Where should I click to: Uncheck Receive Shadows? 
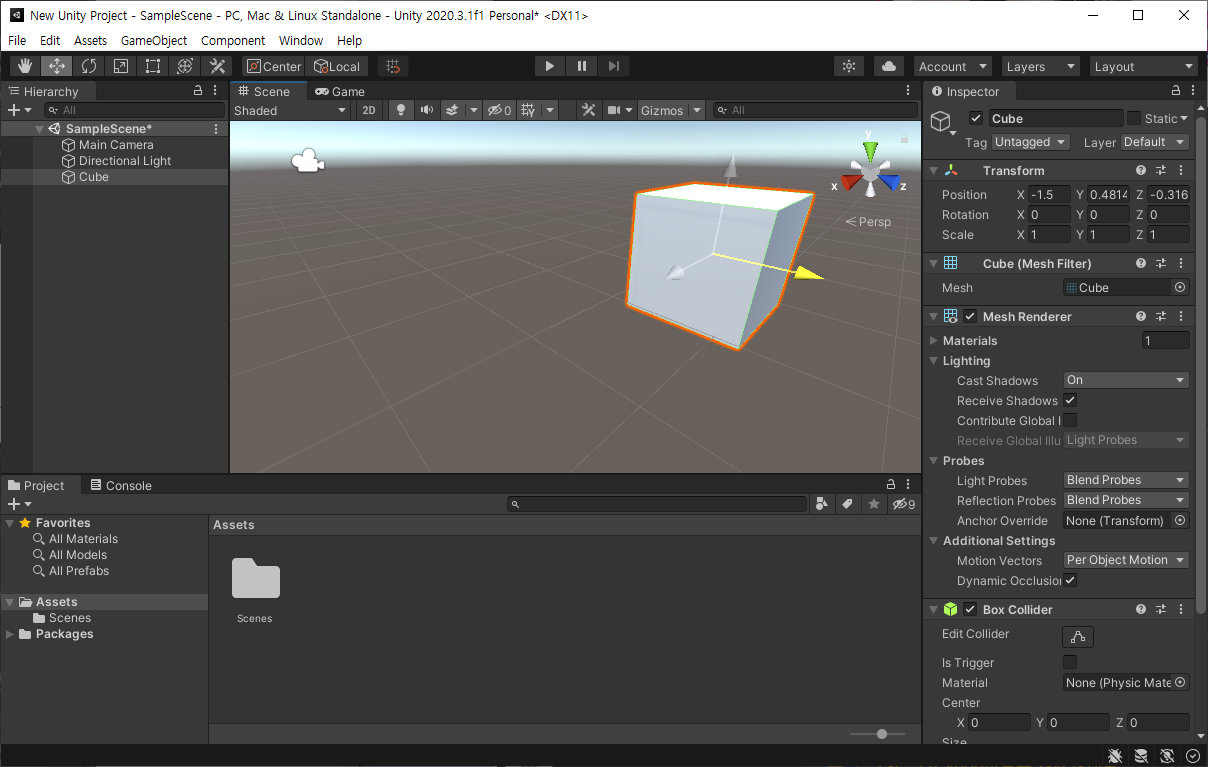(1070, 401)
